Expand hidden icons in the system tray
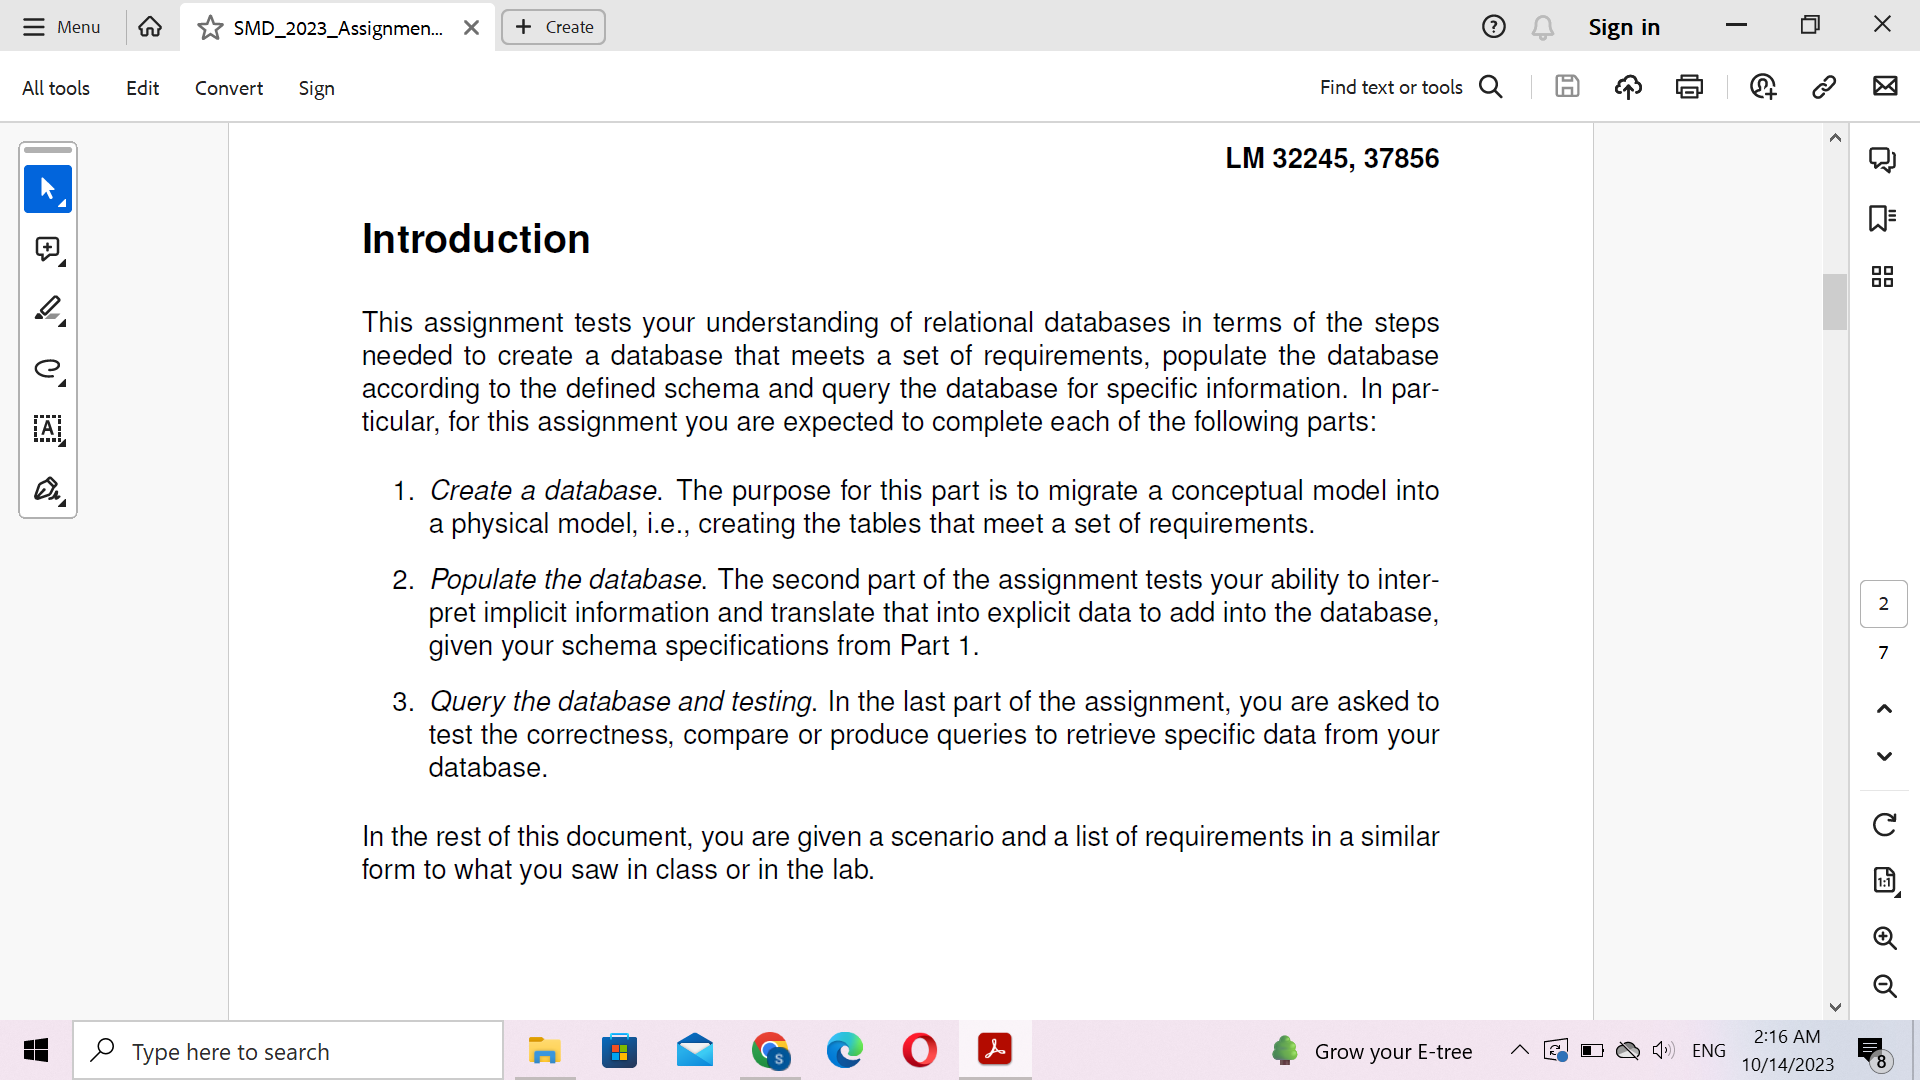Image resolution: width=1920 pixels, height=1080 pixels. pyautogui.click(x=1519, y=1050)
